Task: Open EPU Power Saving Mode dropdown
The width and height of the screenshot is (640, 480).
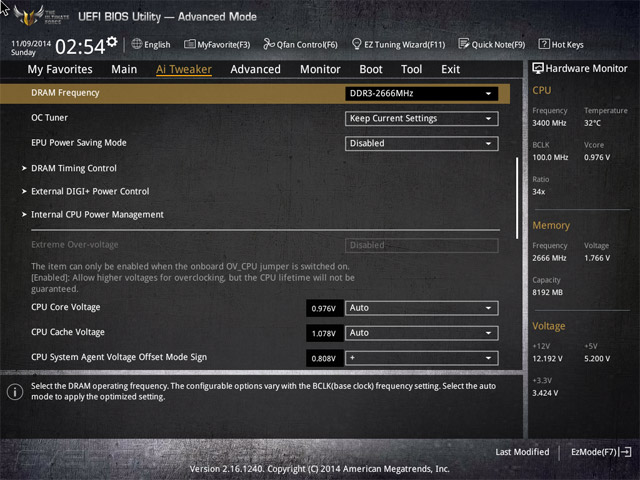Action: pyautogui.click(x=422, y=144)
